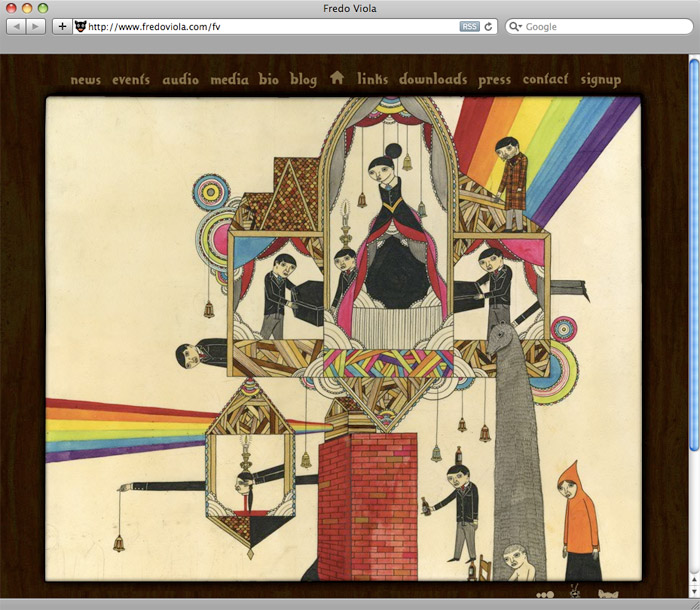
Task: Open the links page
Action: point(372,79)
